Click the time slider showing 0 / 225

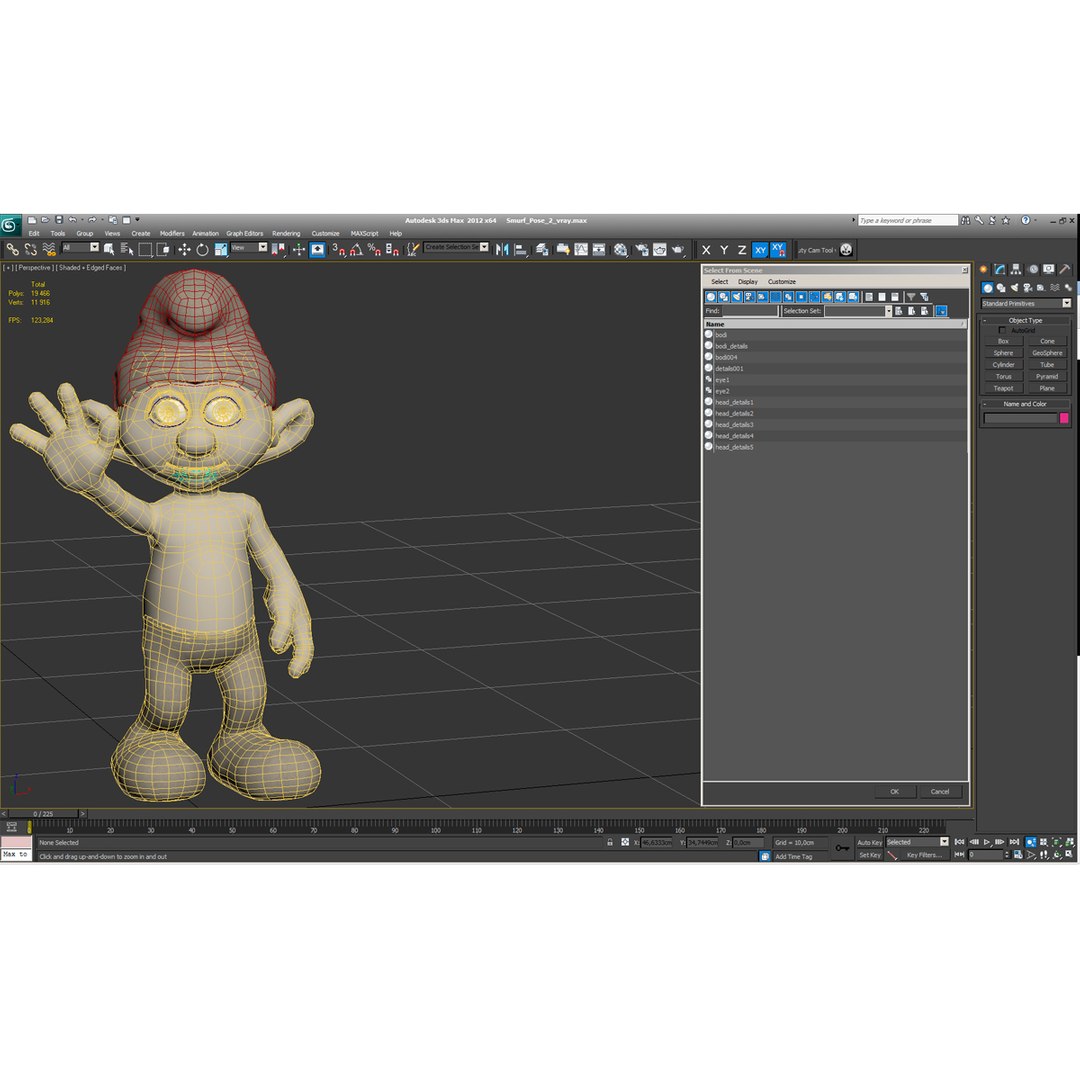point(43,813)
